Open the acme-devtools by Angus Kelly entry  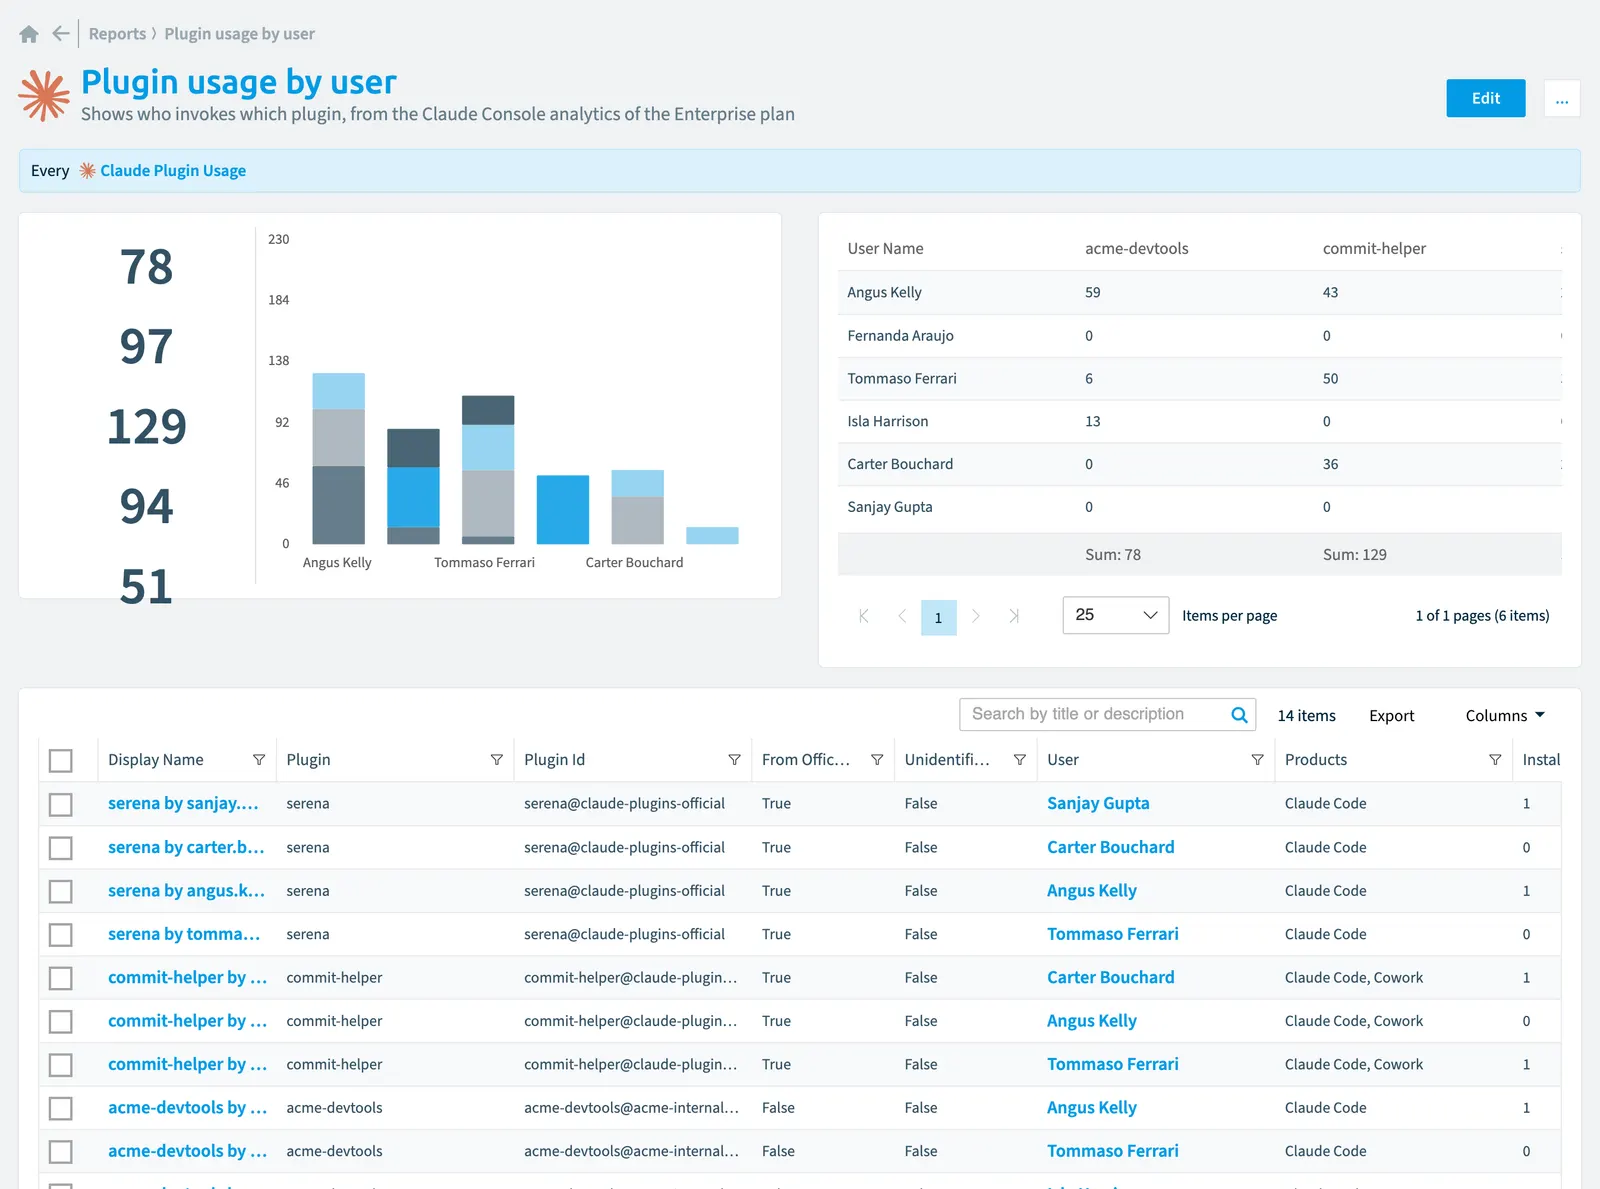[188, 1108]
